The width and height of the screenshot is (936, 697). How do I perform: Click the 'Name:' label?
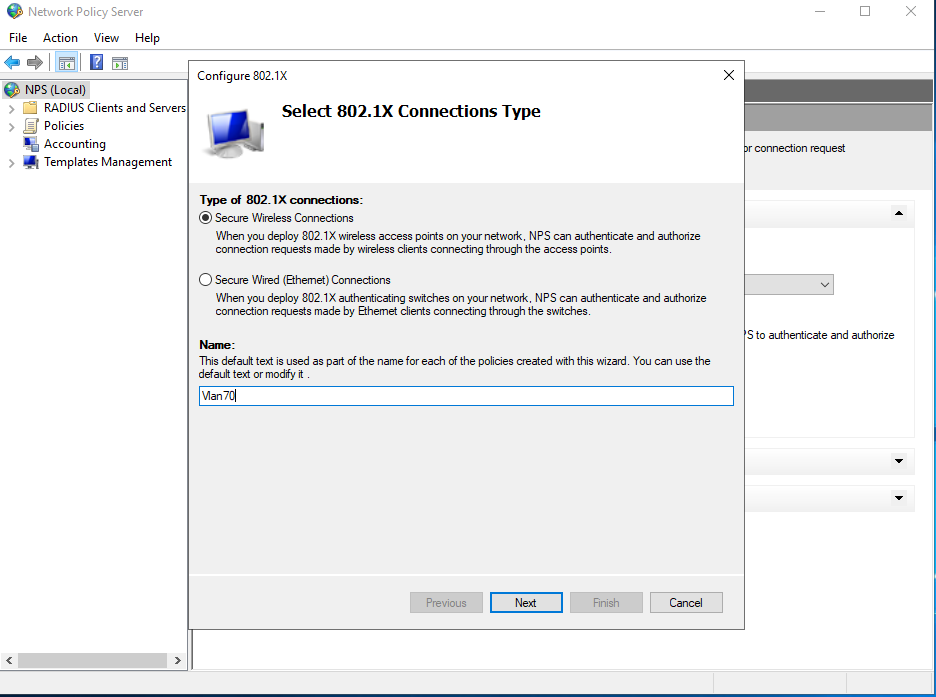tap(217, 345)
